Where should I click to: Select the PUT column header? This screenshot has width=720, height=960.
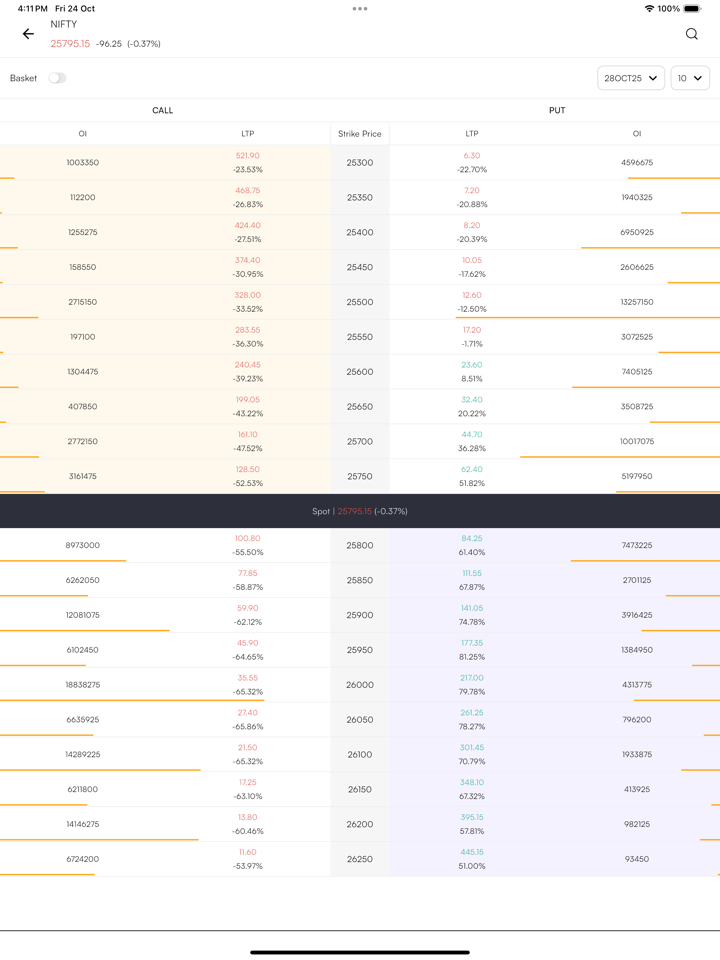(x=557, y=111)
